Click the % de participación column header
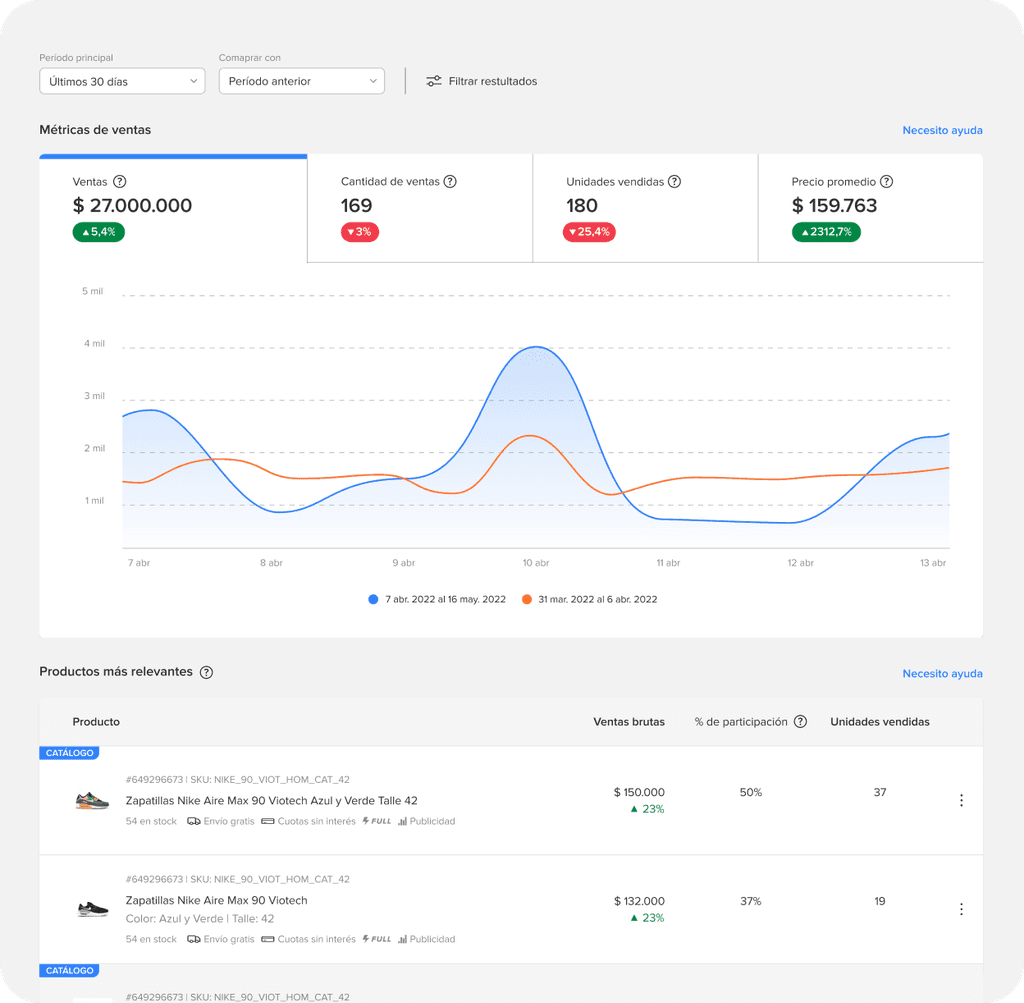 pyautogui.click(x=741, y=722)
